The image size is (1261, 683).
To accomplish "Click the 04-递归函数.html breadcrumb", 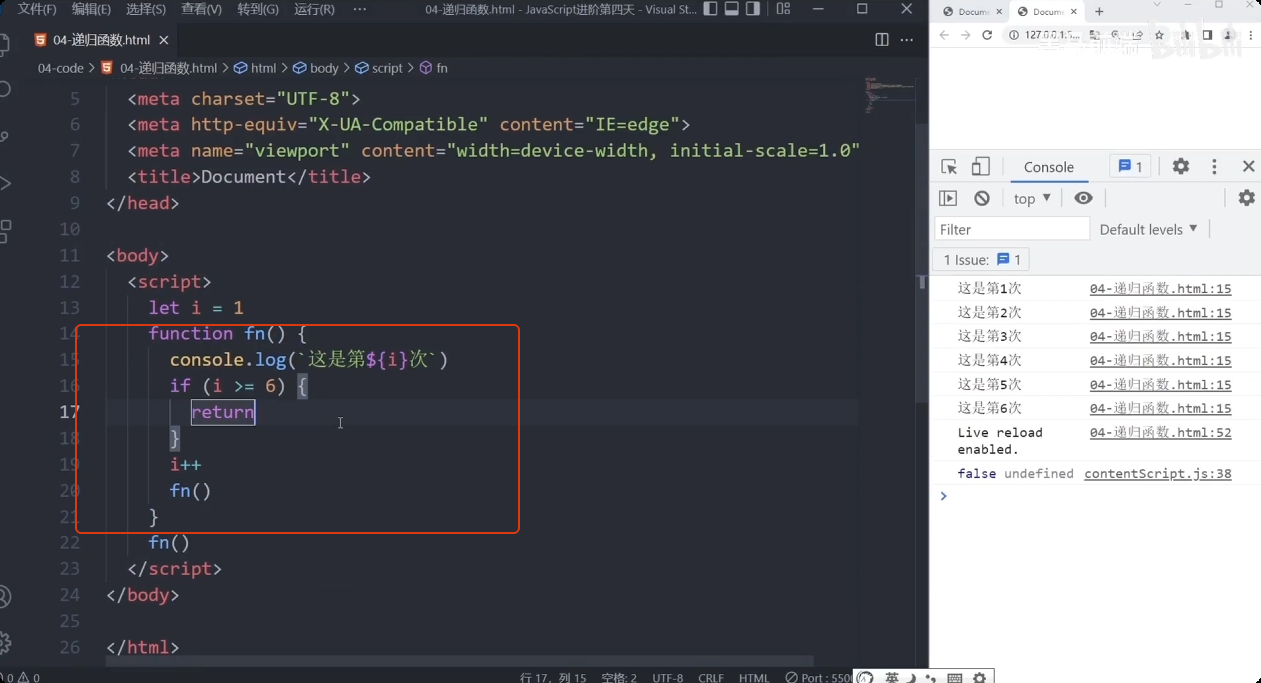I will (x=159, y=68).
